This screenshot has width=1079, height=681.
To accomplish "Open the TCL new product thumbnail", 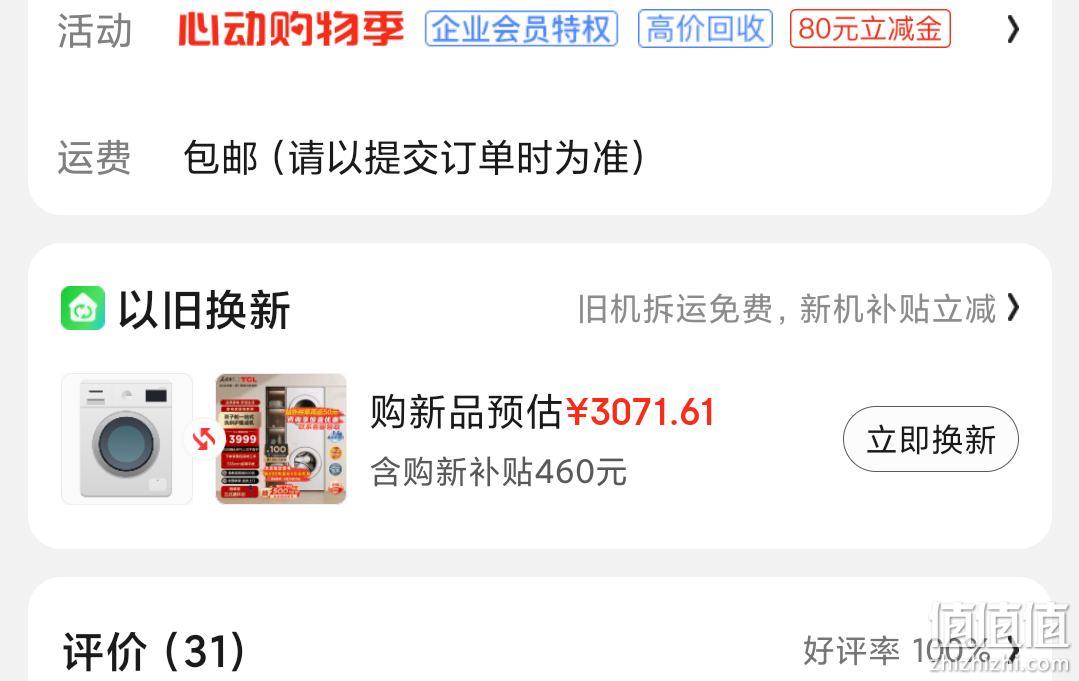I will click(281, 439).
